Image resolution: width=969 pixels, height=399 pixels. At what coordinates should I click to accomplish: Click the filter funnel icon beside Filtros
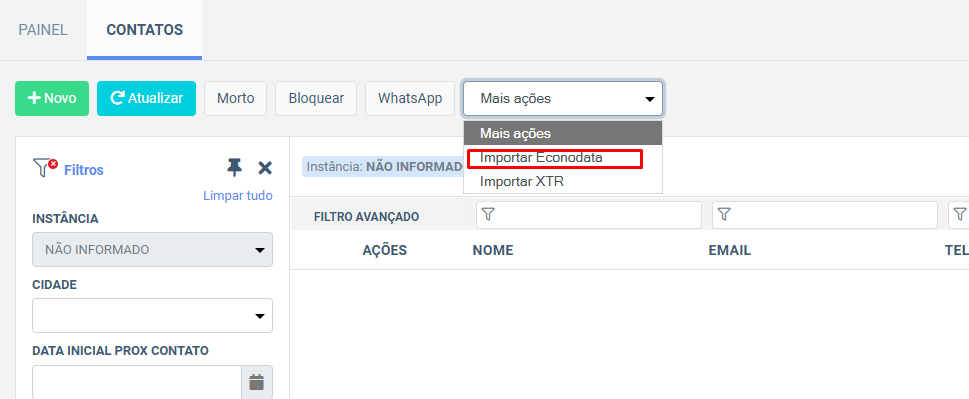45,168
